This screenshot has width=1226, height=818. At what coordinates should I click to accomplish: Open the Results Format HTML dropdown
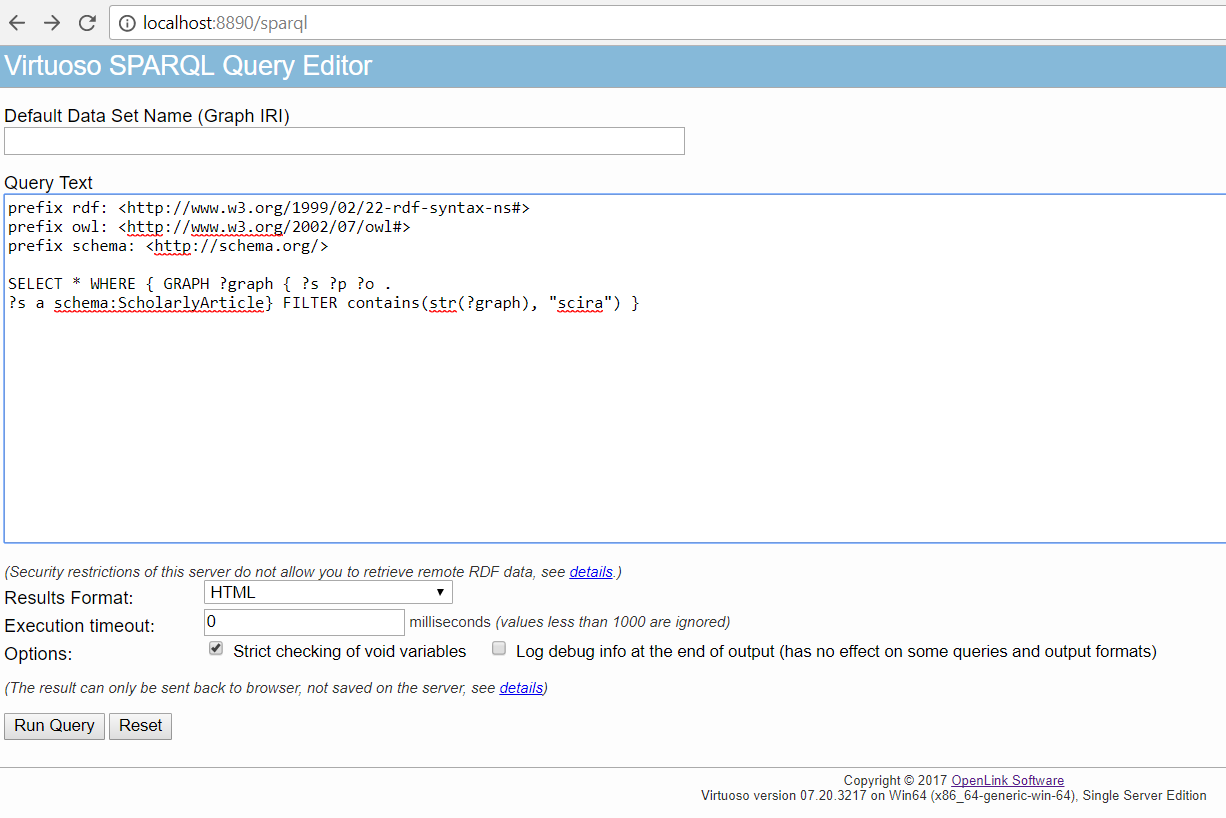[x=328, y=593]
